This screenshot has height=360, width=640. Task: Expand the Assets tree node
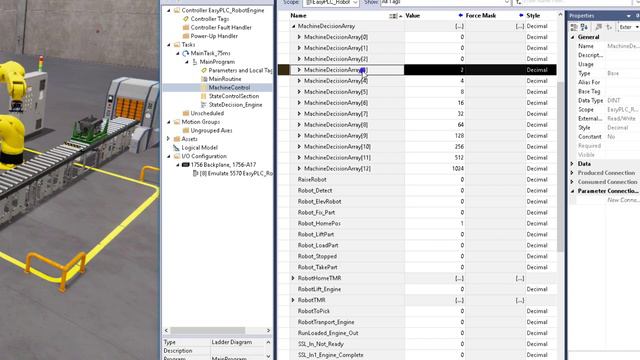click(x=169, y=139)
